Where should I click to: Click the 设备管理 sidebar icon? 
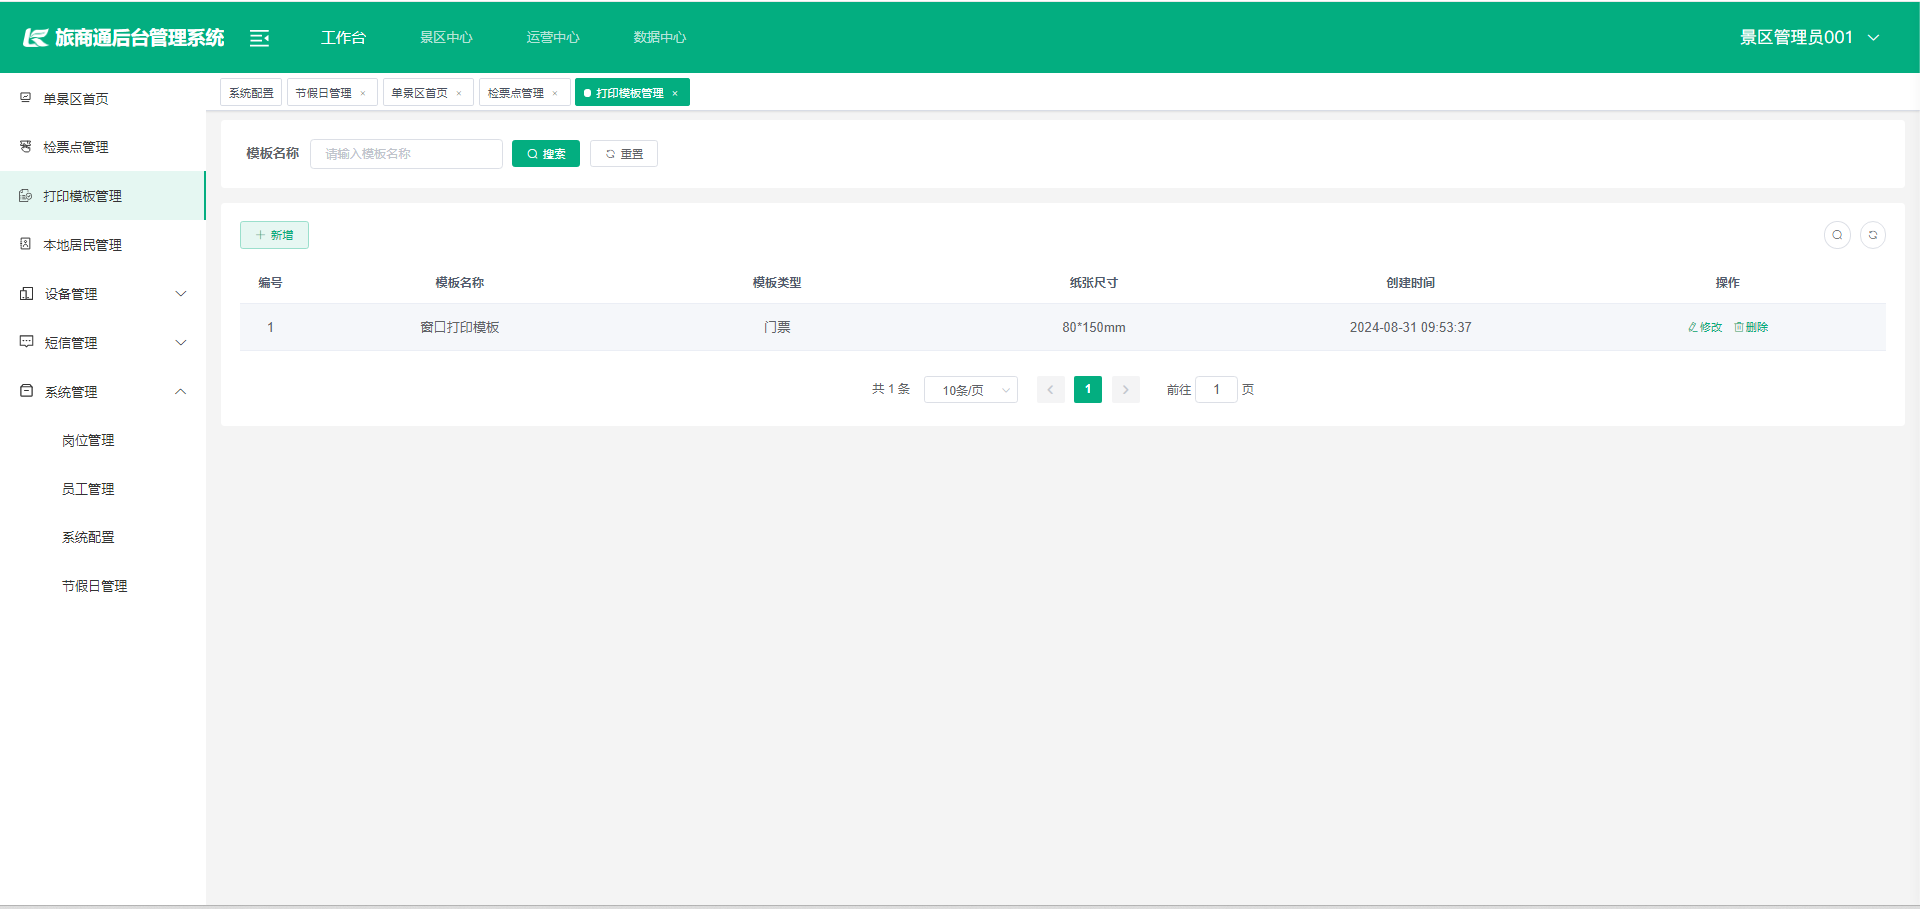(x=27, y=293)
